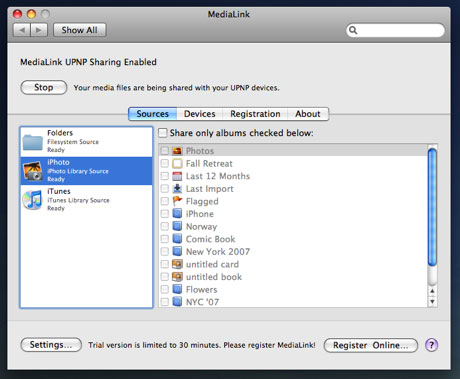Check the Comic Book checkbox
Image resolution: width=460 pixels, height=379 pixels.
click(x=165, y=239)
